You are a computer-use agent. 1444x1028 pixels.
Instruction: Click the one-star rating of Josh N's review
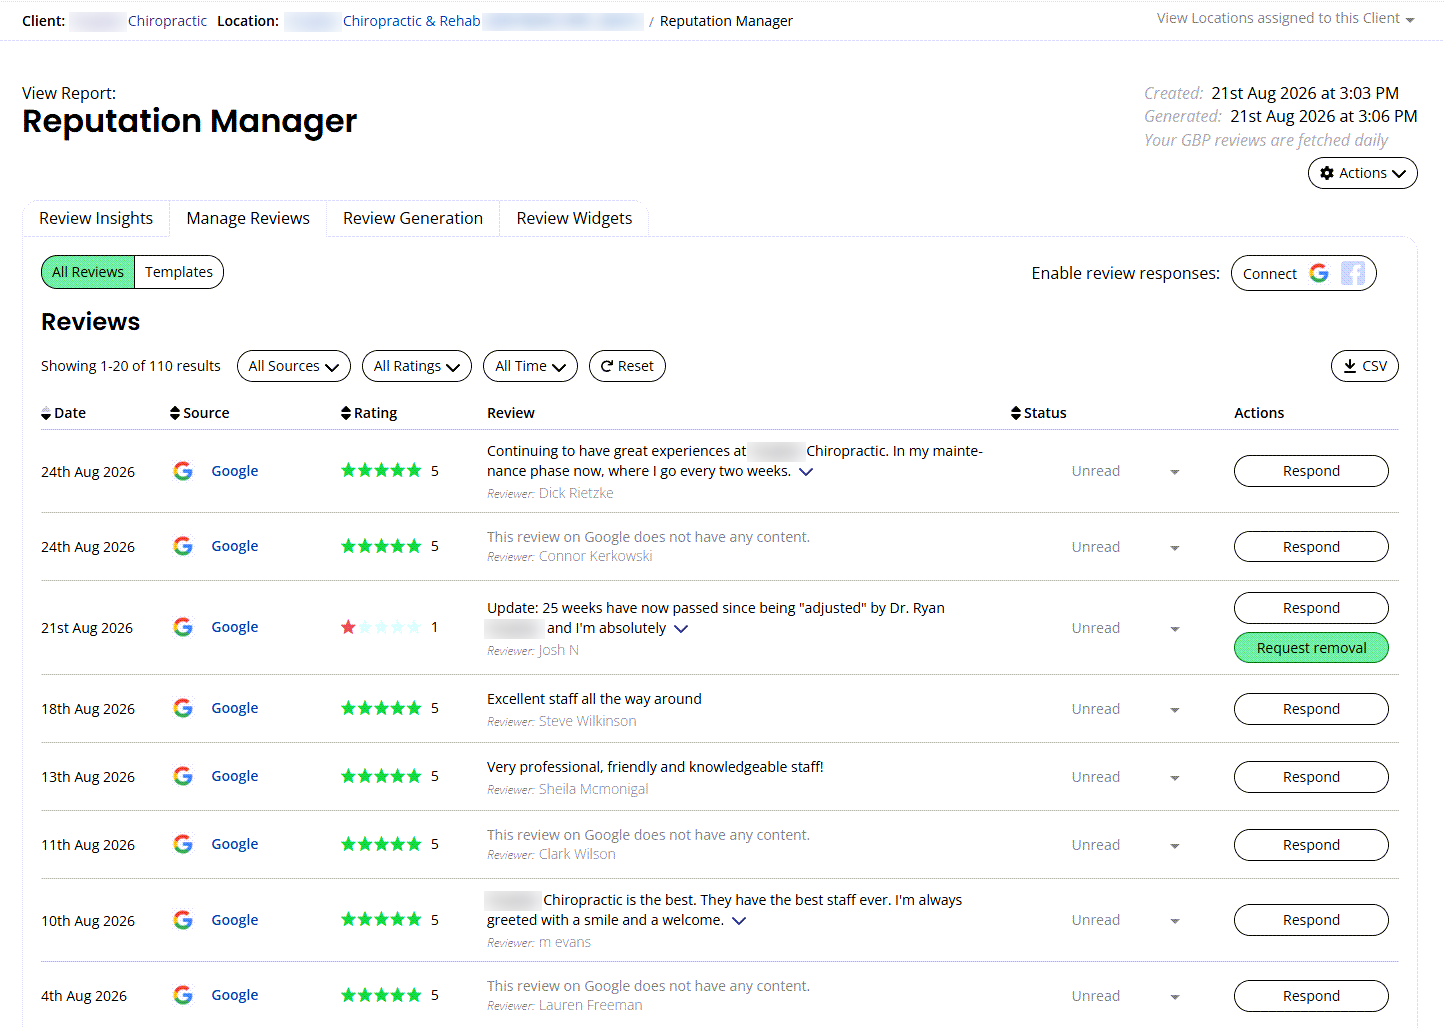click(381, 627)
